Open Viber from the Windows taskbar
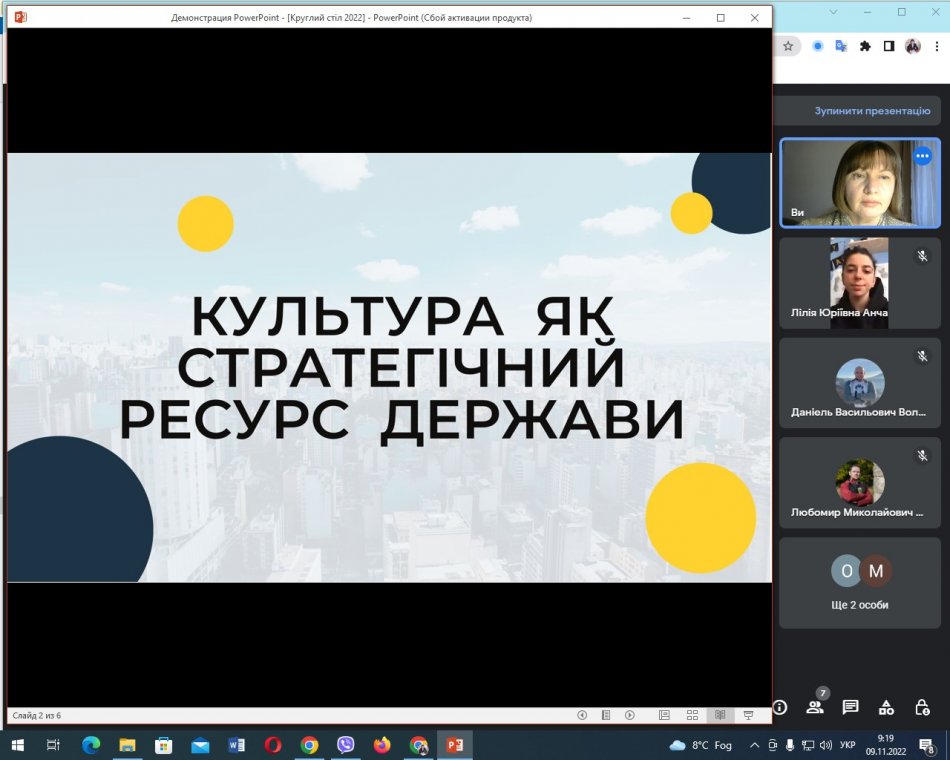The height and width of the screenshot is (760, 950). 346,745
